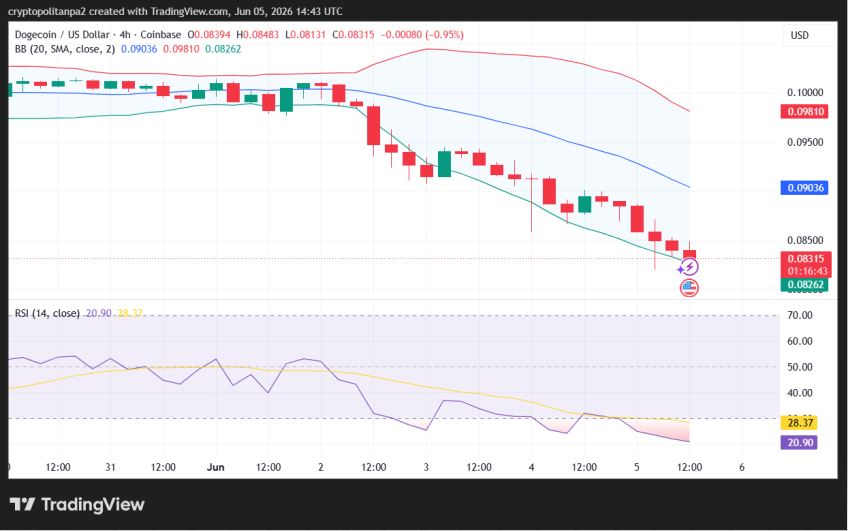Click the latest red candle near 0.08315
848x531 pixels.
coord(690,254)
